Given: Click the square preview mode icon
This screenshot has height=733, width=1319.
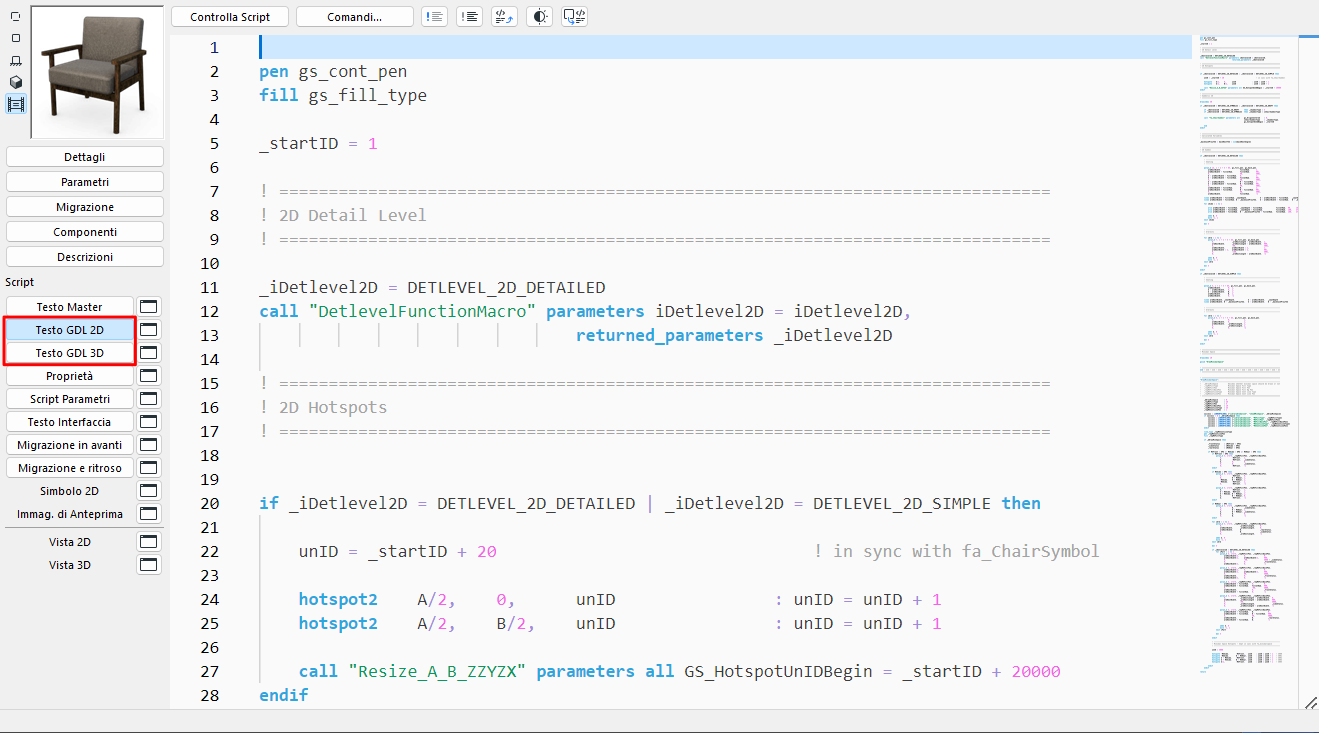Looking at the screenshot, I should [16, 38].
